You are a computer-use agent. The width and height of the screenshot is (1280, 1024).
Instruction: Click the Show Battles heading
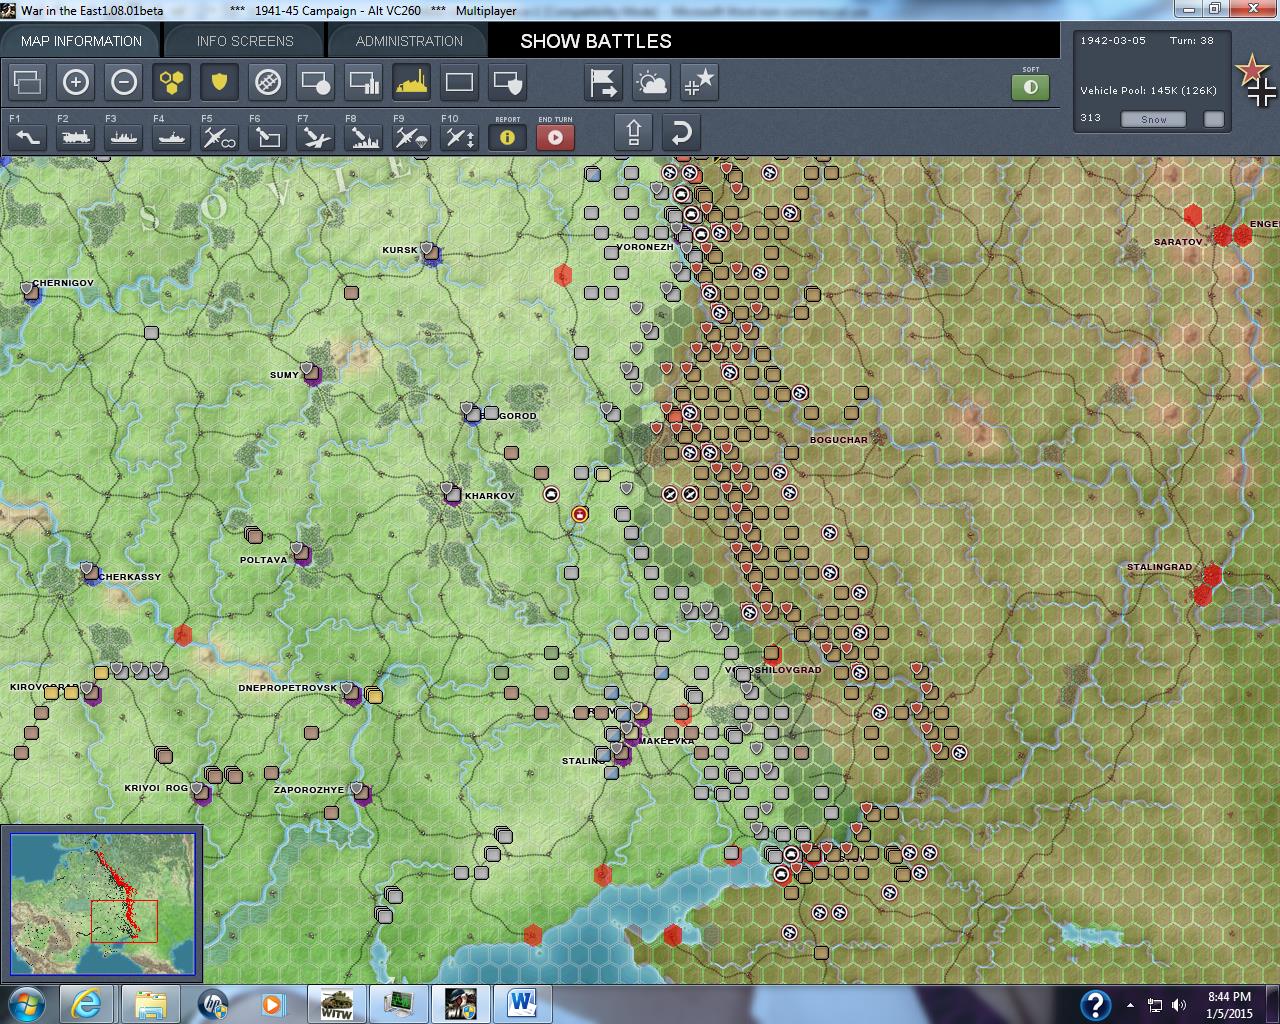[596, 41]
